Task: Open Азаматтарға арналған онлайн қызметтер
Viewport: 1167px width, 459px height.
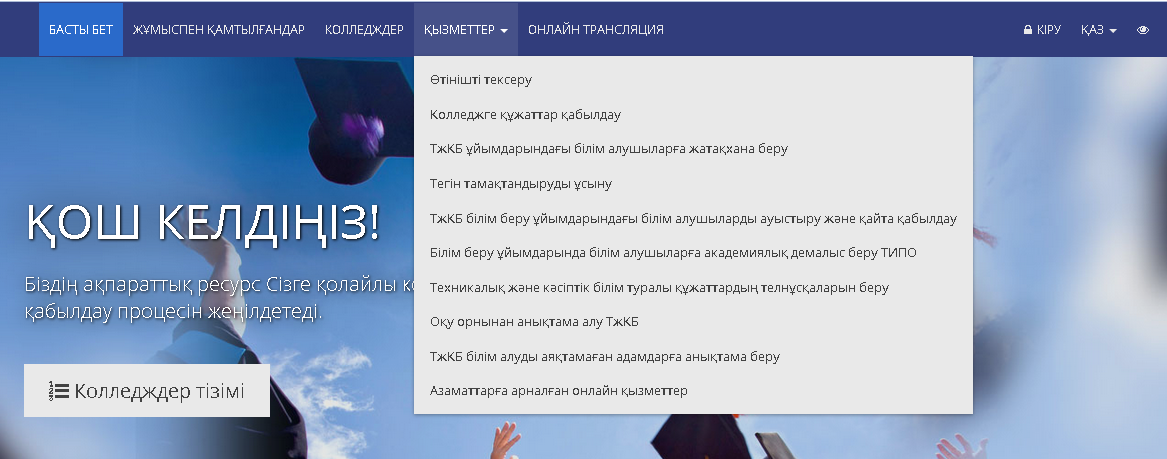Action: (558, 391)
